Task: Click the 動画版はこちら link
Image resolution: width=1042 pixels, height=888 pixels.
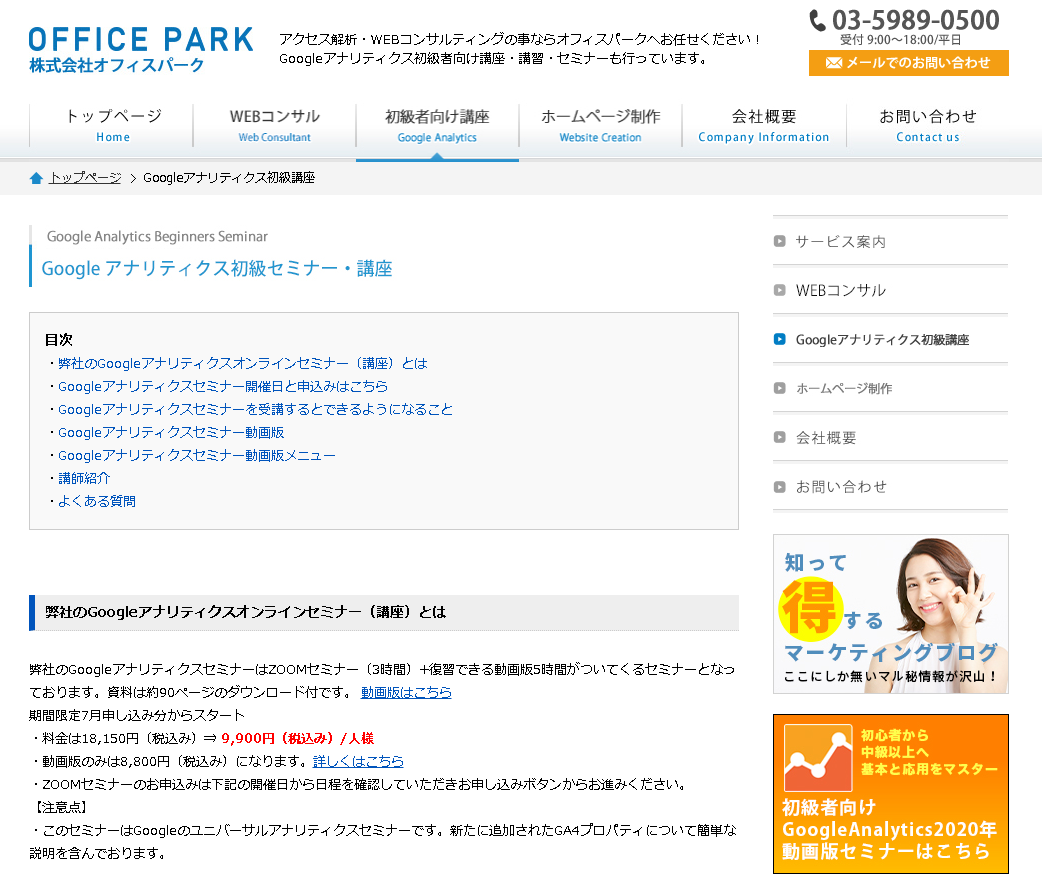Action: point(406,692)
